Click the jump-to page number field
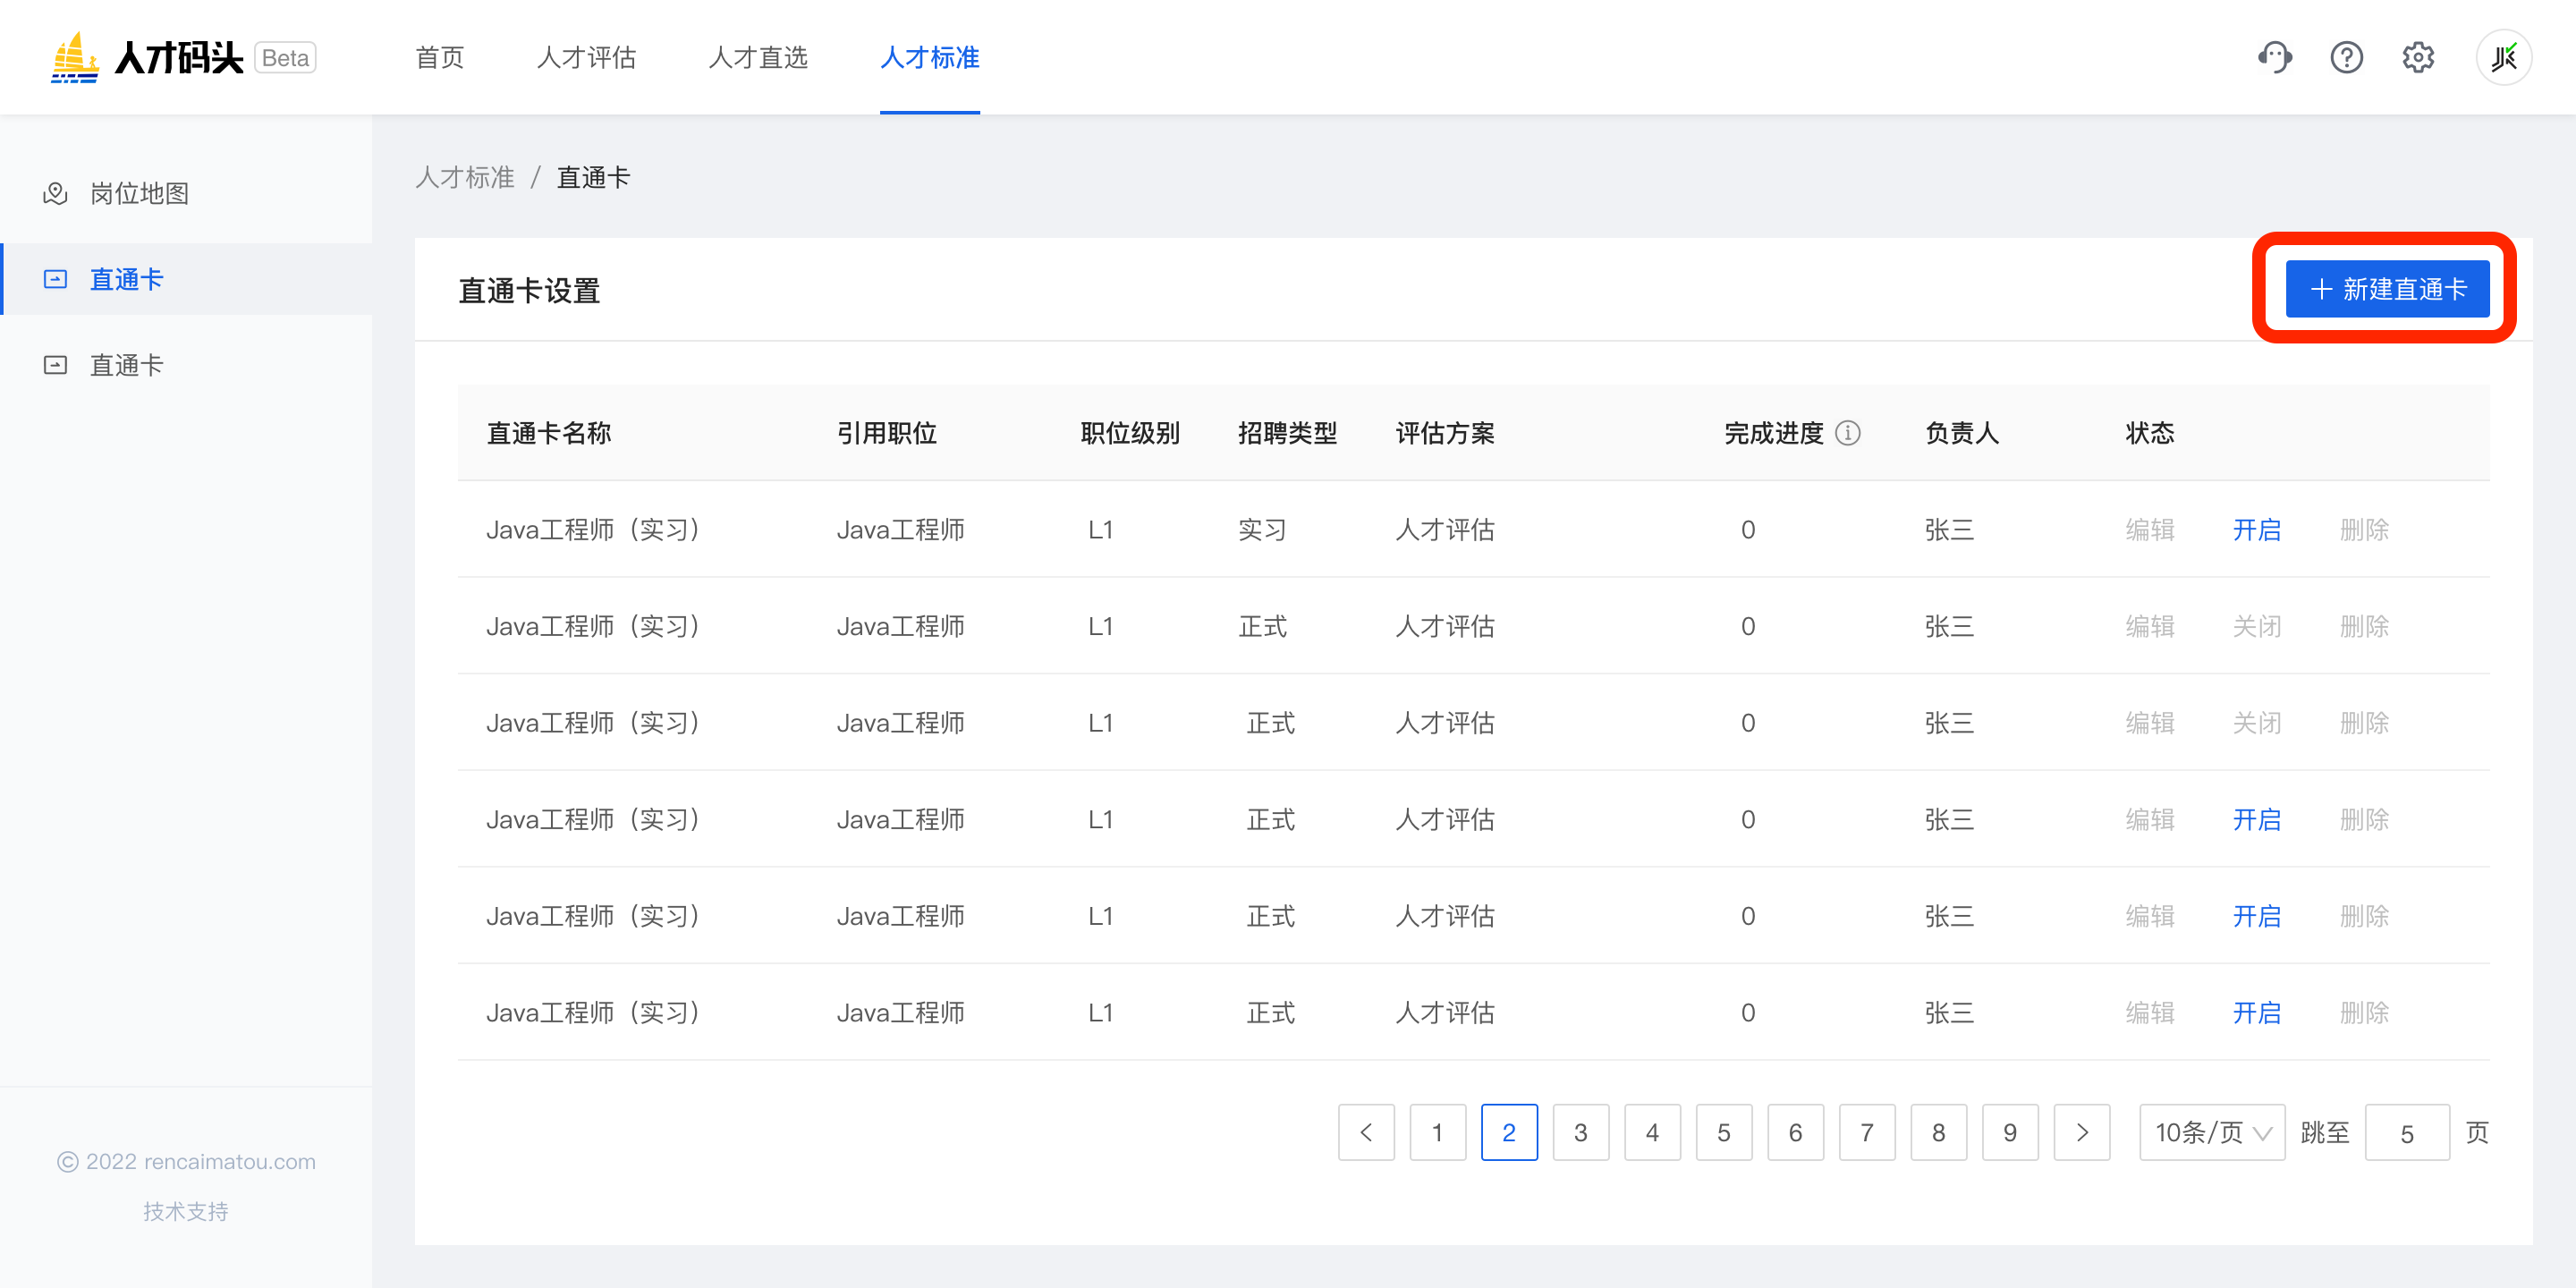Screen dimensions: 2576x1288 2406,1133
